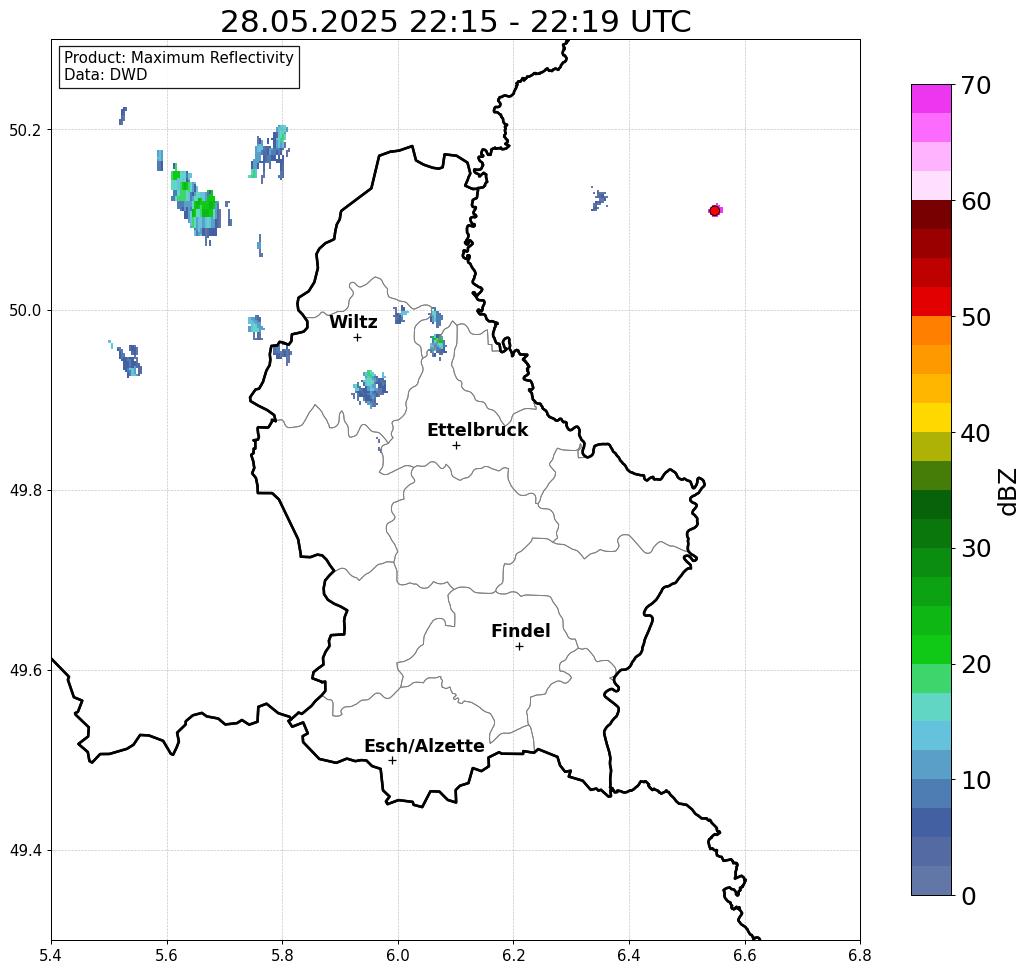
Task: Click the magenta swatch at top of colorbar
Action: coord(931,99)
